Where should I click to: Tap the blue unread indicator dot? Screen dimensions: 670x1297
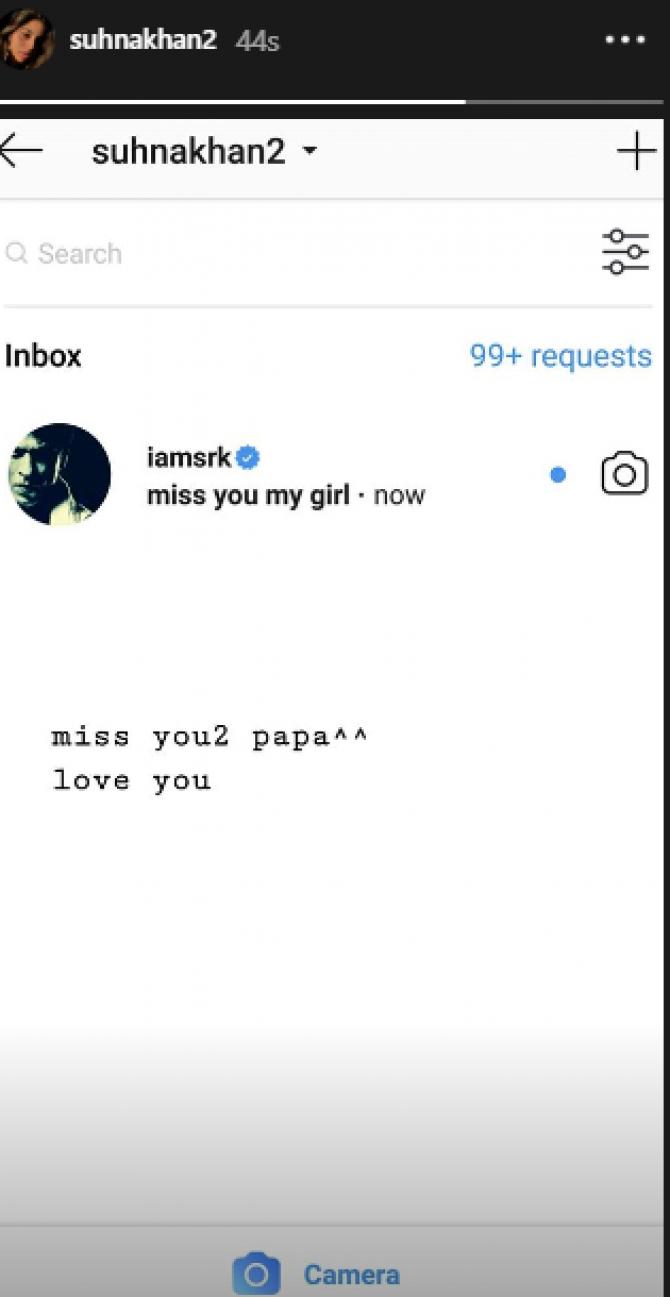point(558,475)
